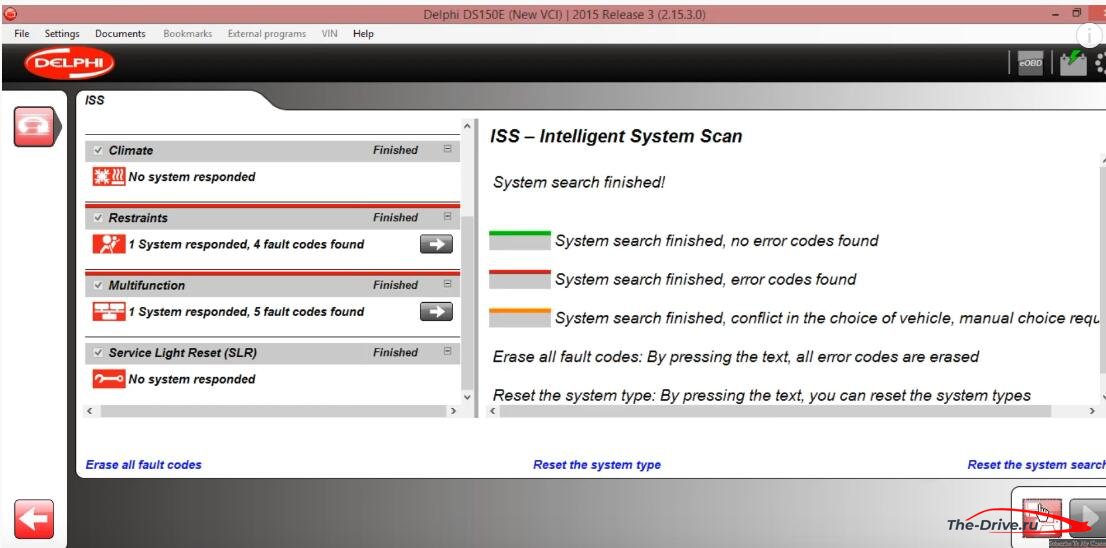The image size is (1106, 548).
Task: Click Erase all fault codes link
Action: [x=143, y=465]
